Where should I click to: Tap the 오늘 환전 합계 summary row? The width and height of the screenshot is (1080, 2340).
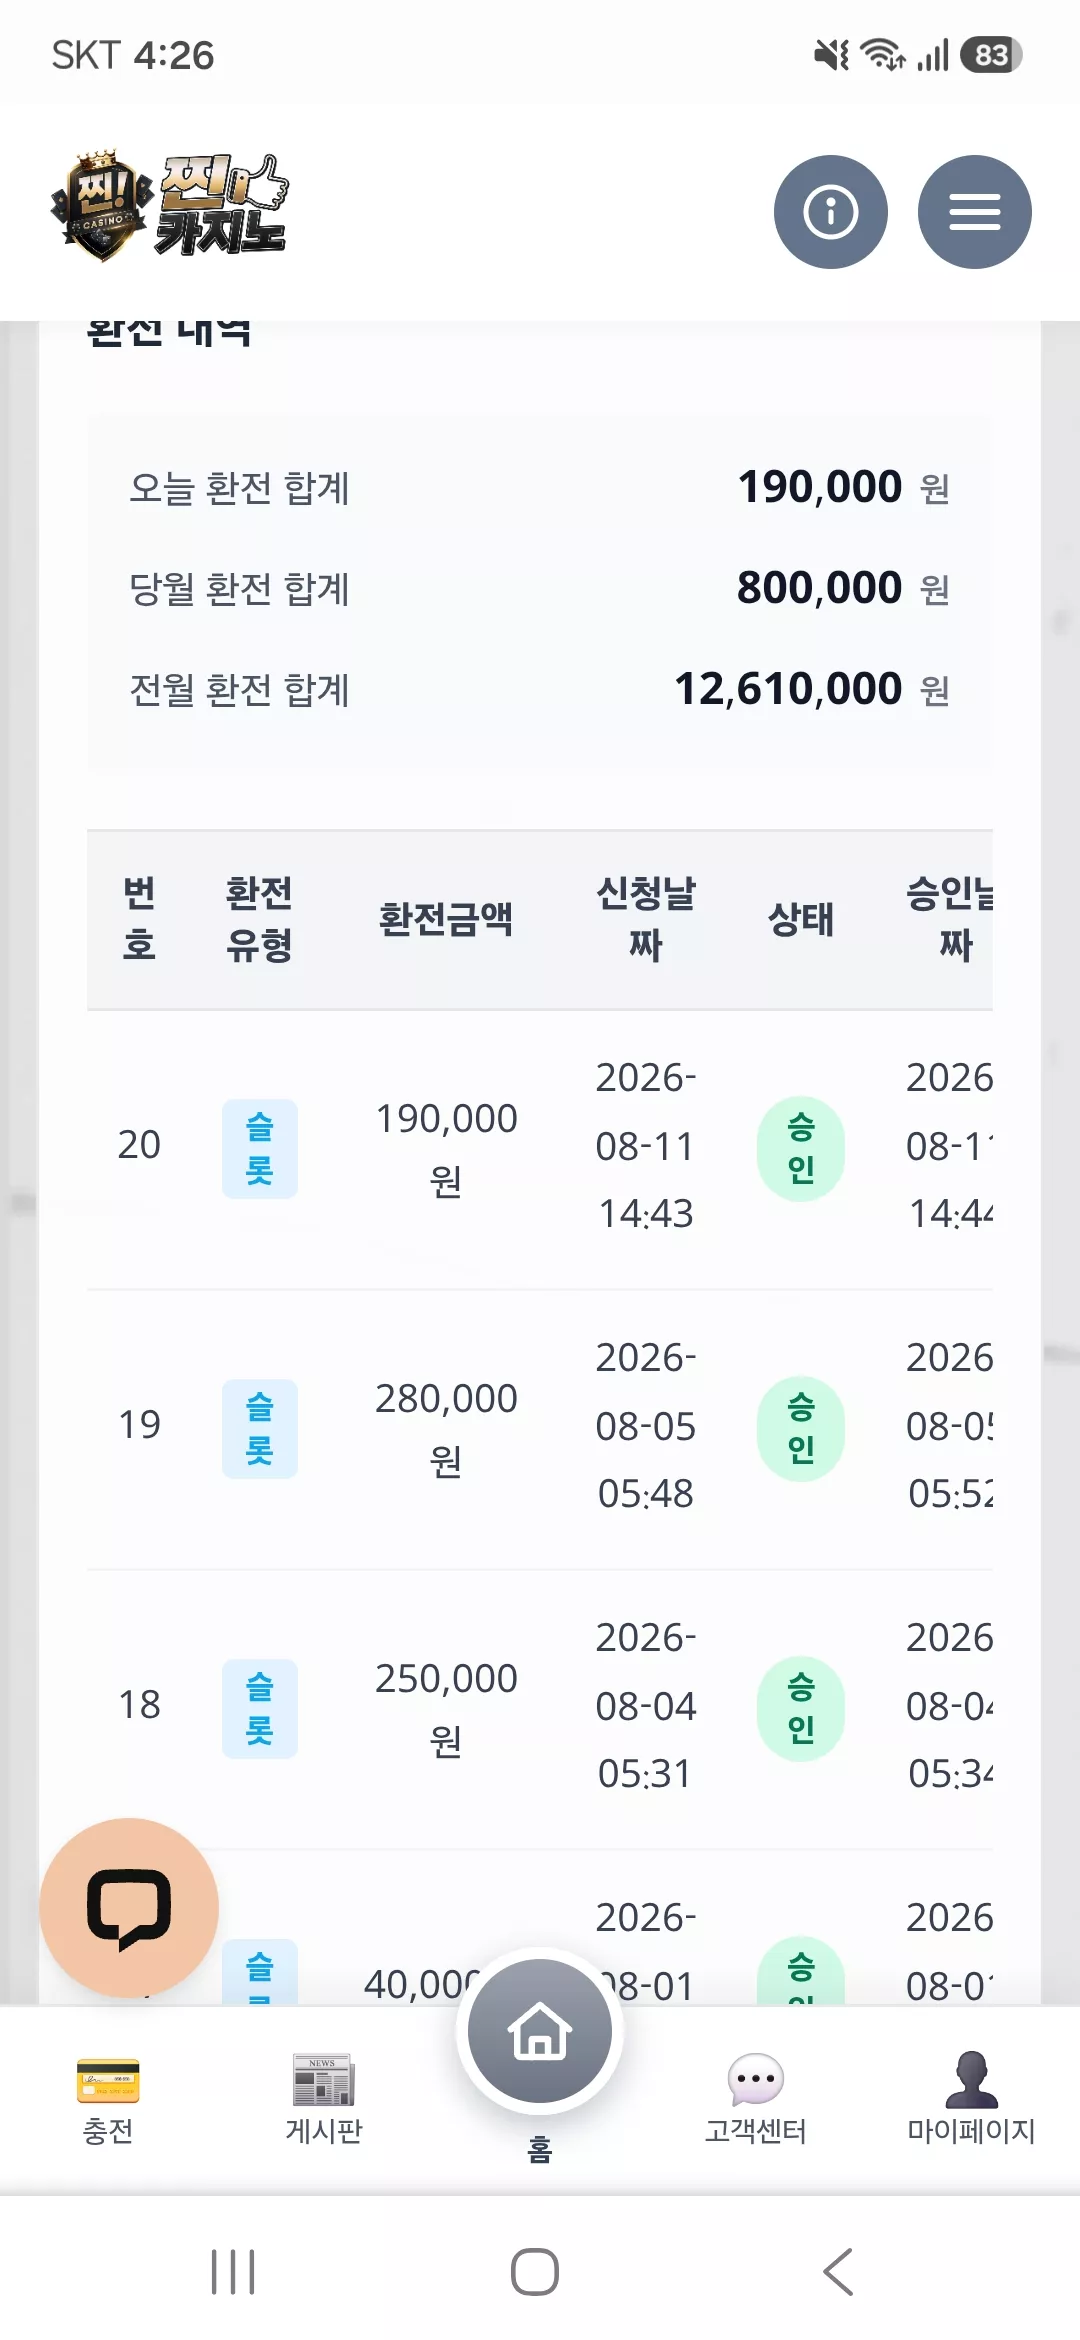pyautogui.click(x=540, y=487)
